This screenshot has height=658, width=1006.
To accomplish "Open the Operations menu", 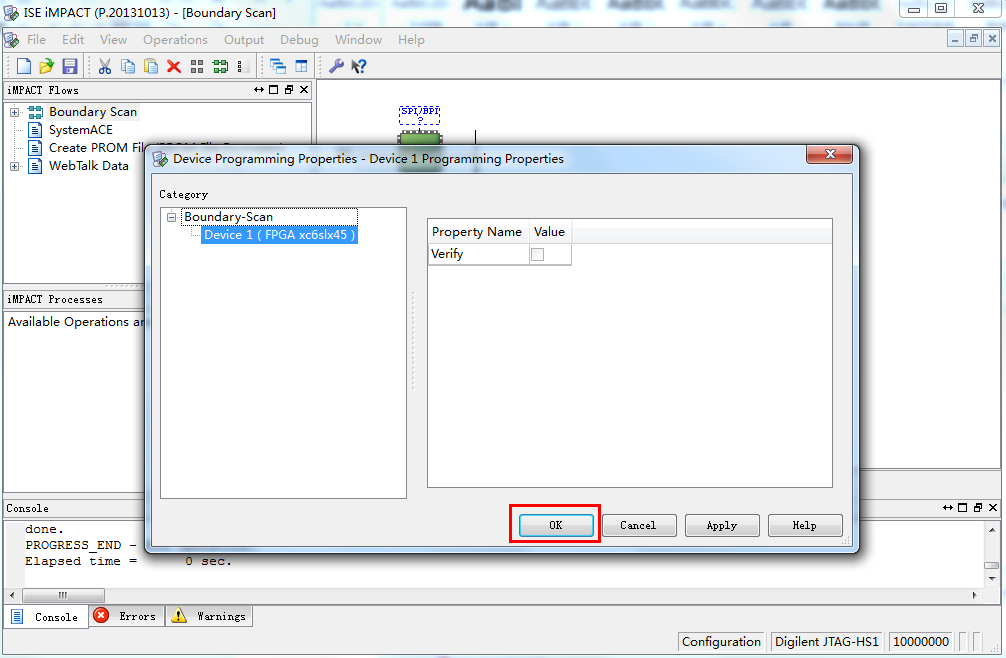I will tap(175, 40).
